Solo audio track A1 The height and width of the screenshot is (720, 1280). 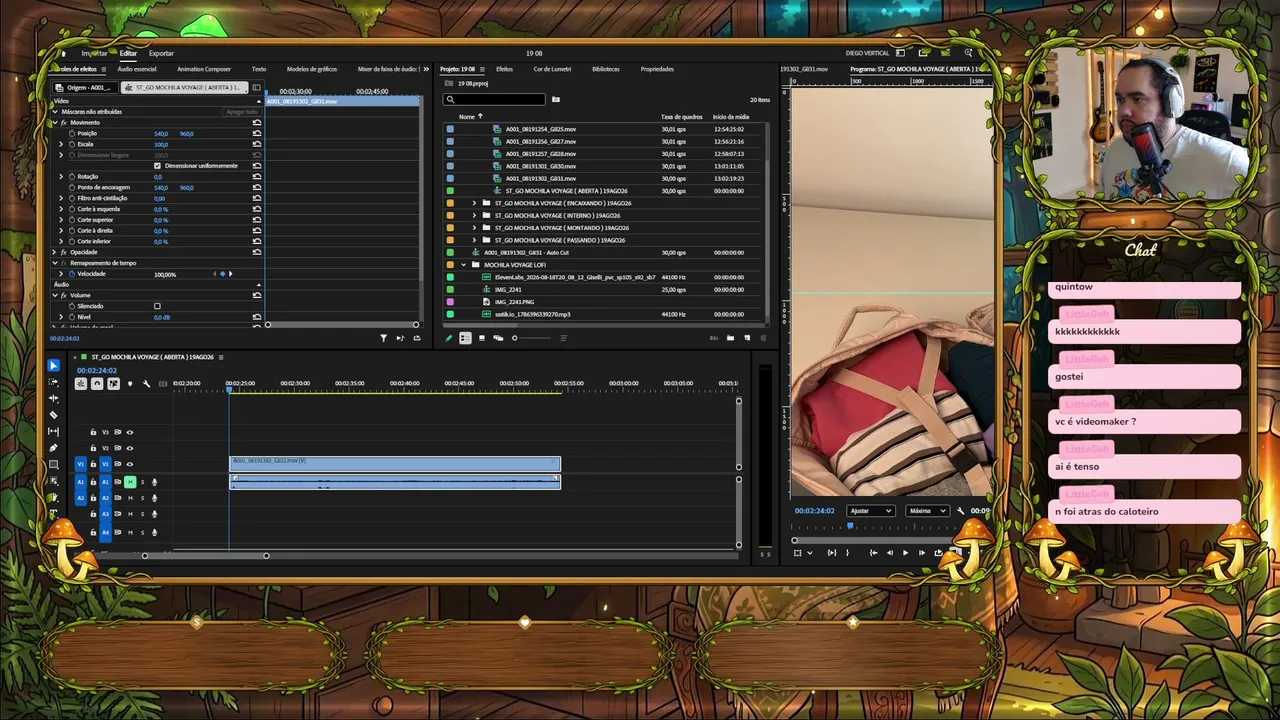pos(142,482)
